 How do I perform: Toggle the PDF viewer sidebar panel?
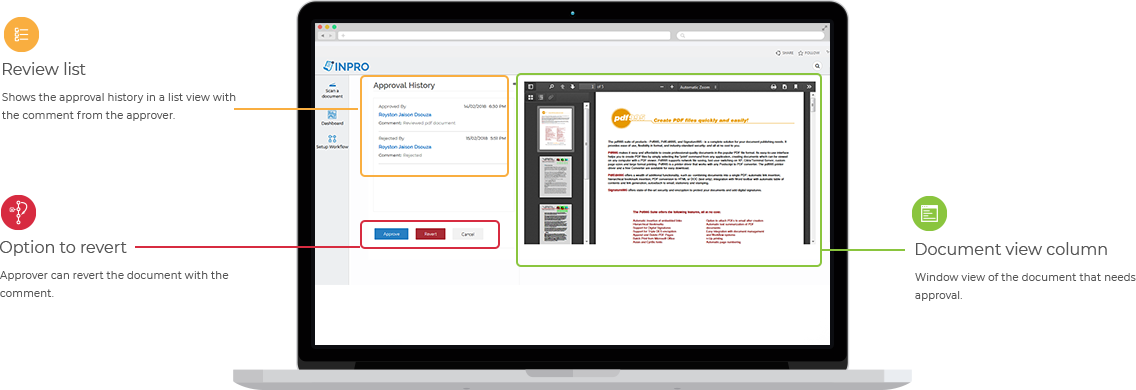click(530, 86)
